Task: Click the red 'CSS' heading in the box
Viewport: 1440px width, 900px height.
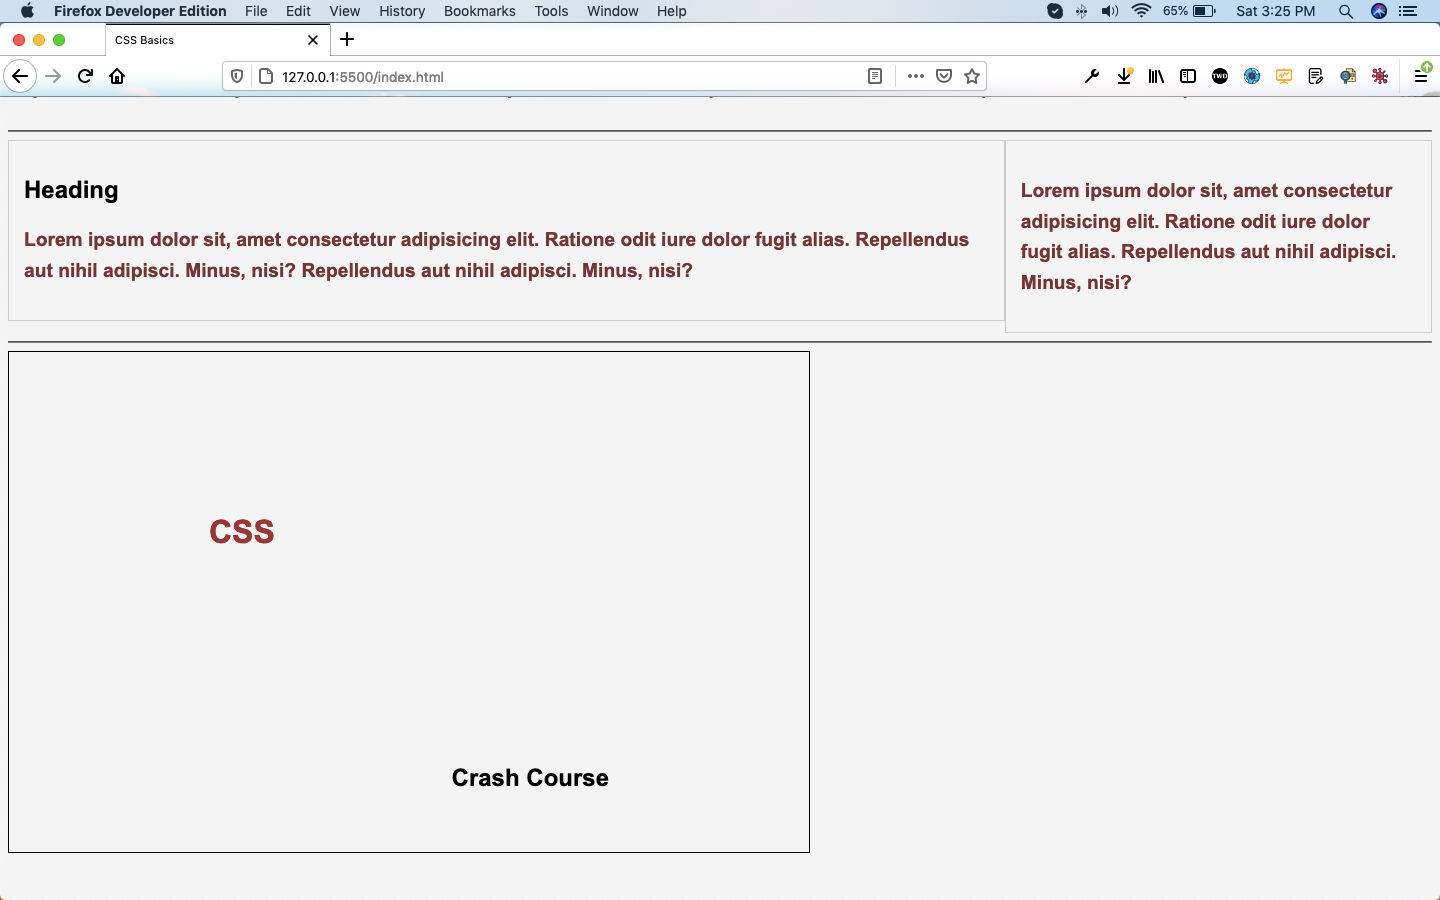Action: 242,532
